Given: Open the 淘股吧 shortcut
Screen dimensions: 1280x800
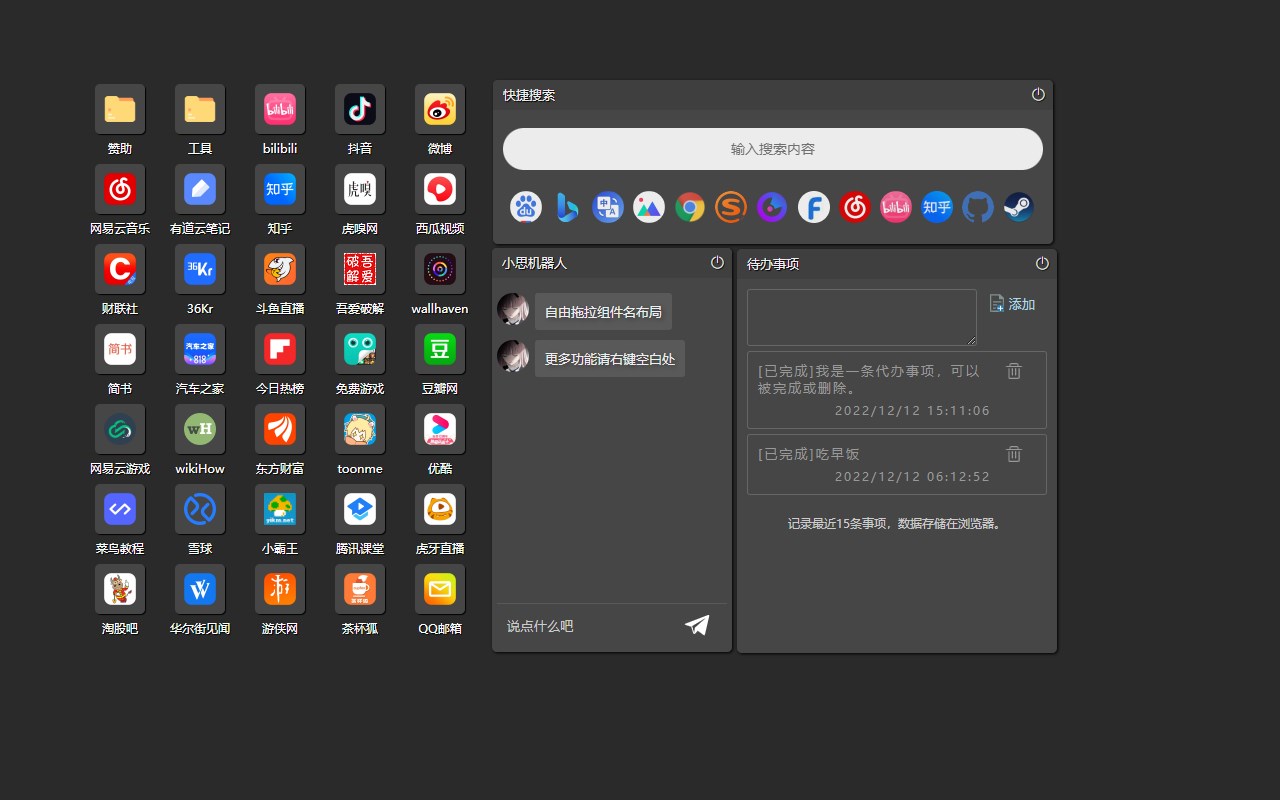Looking at the screenshot, I should point(120,589).
